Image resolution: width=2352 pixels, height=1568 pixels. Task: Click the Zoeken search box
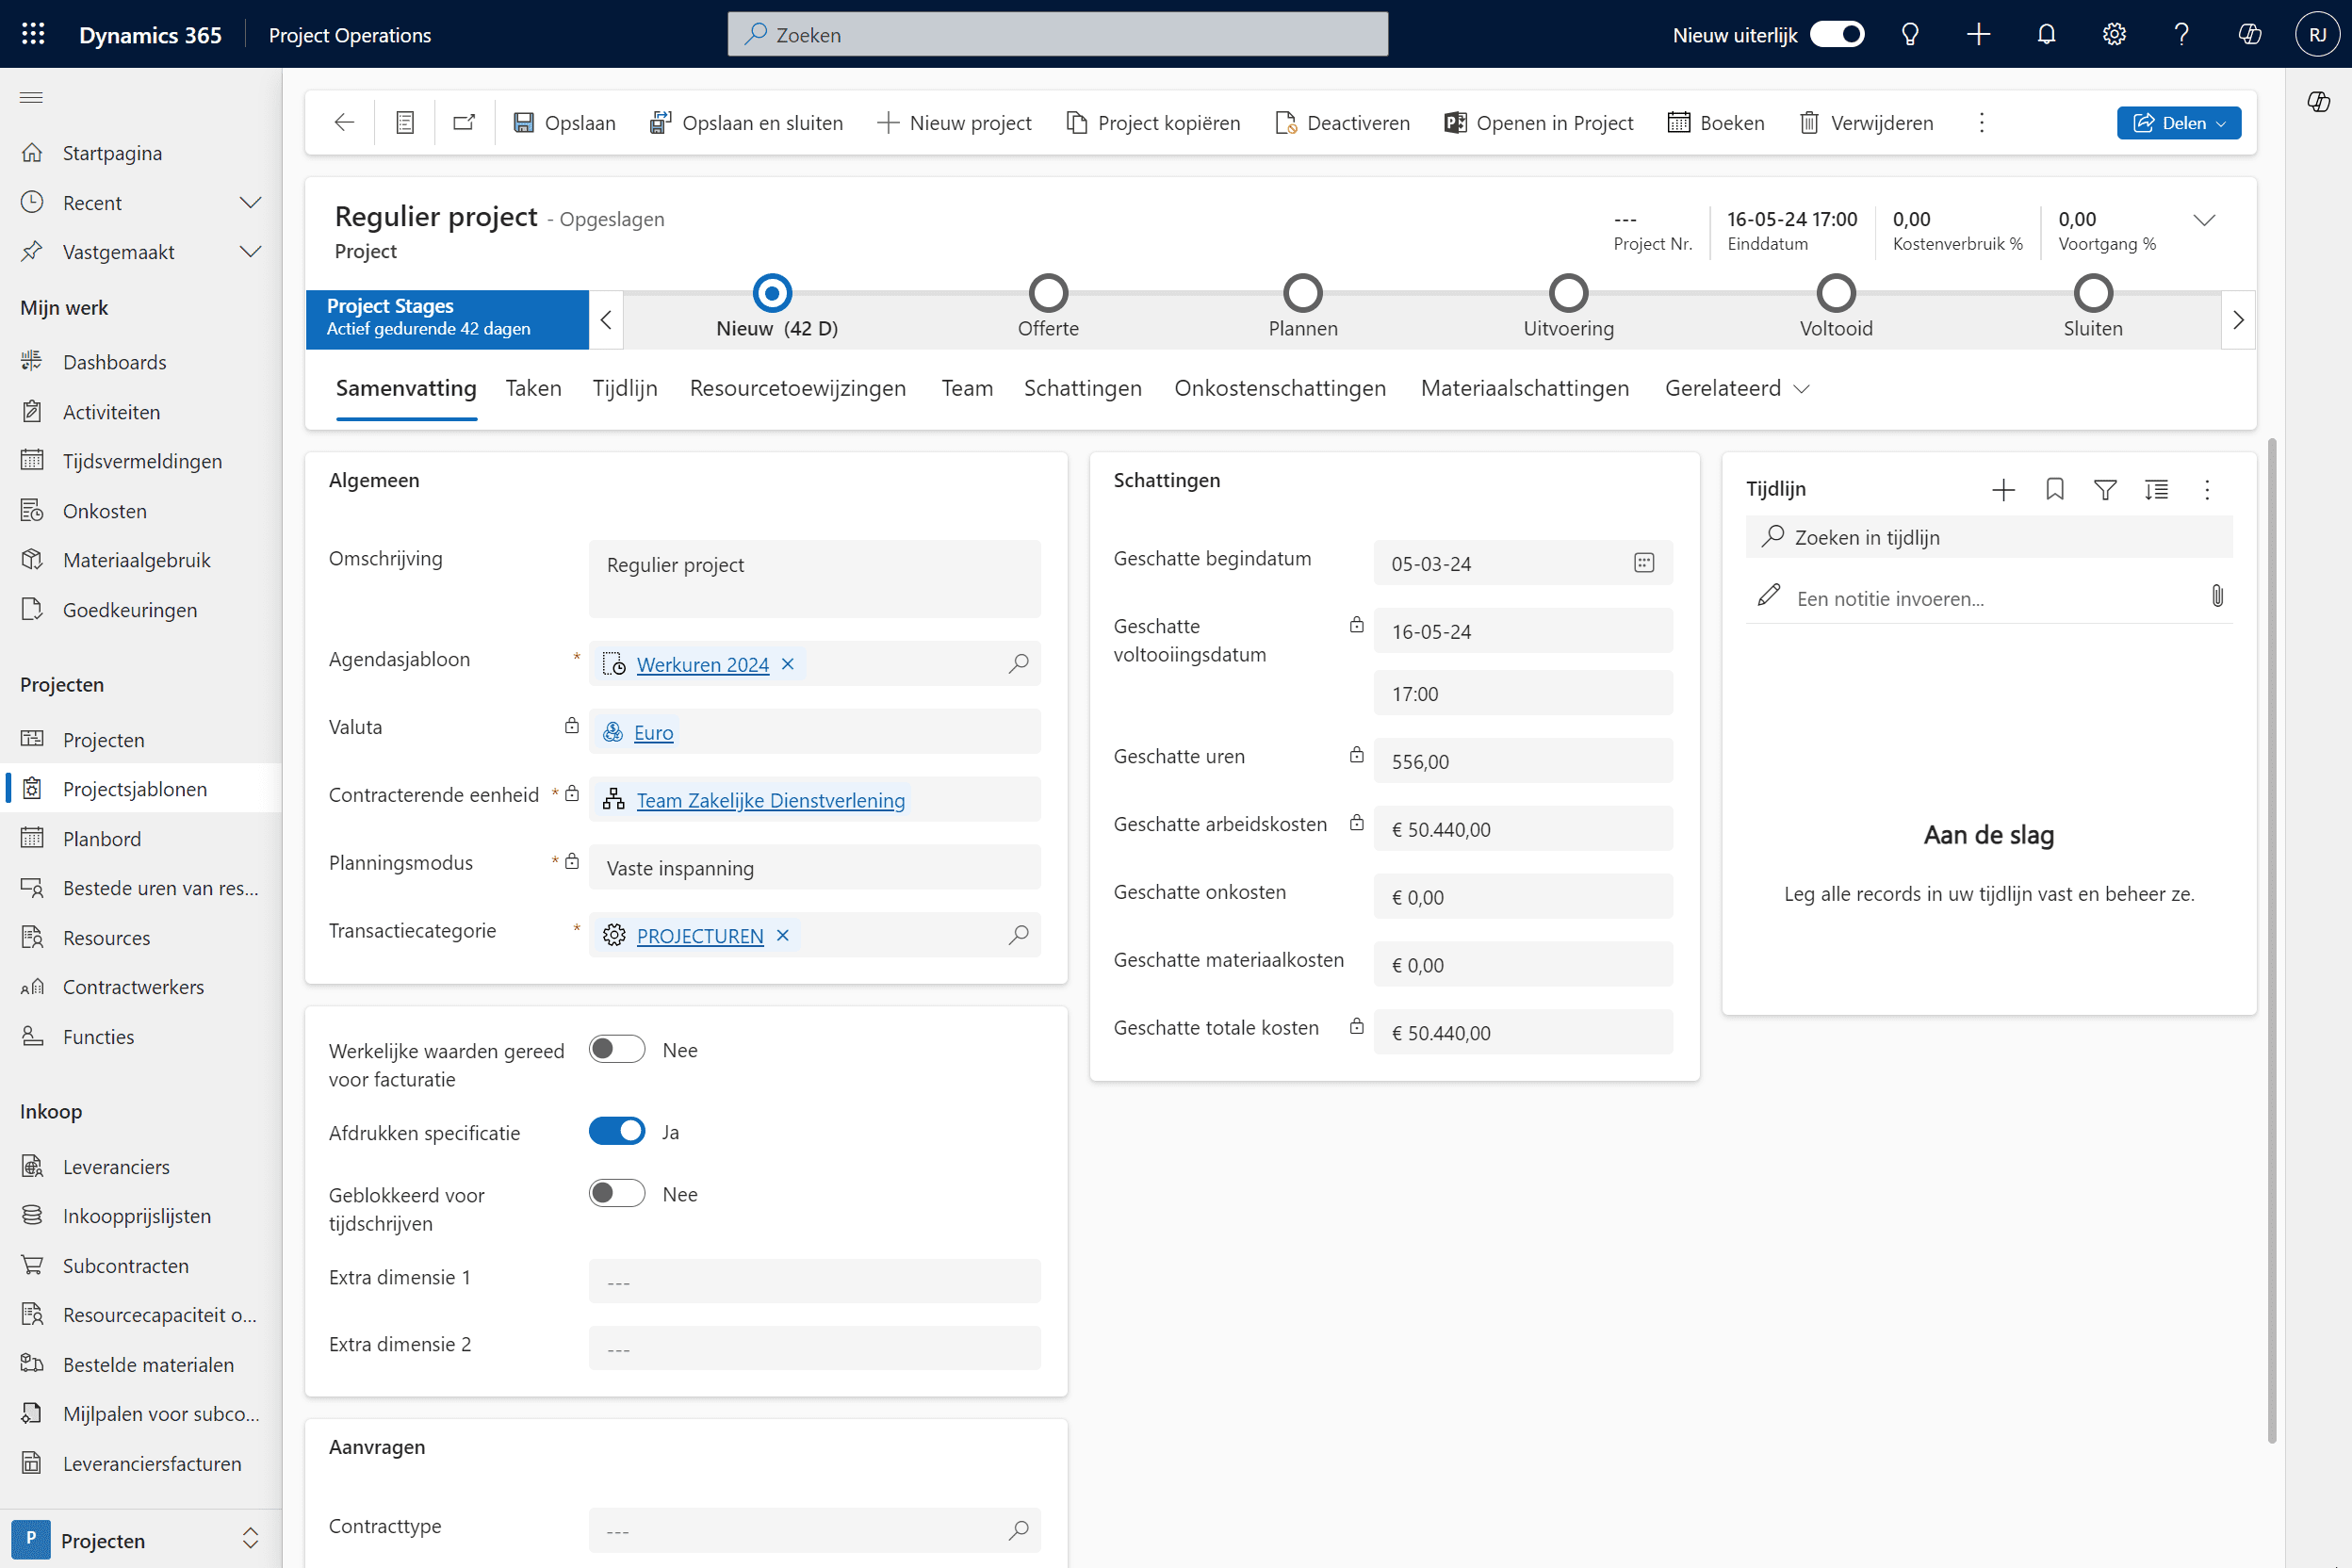coord(1057,34)
